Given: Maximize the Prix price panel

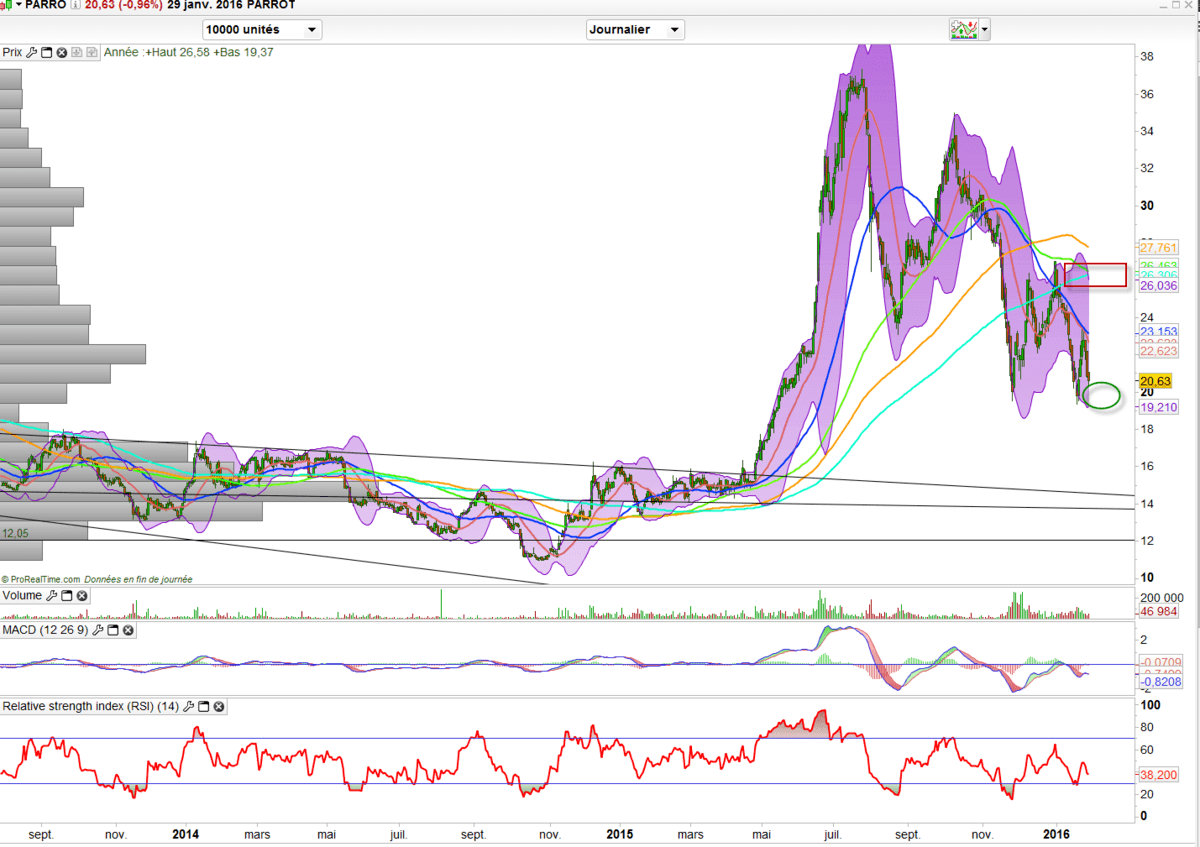Looking at the screenshot, I should pyautogui.click(x=46, y=52).
